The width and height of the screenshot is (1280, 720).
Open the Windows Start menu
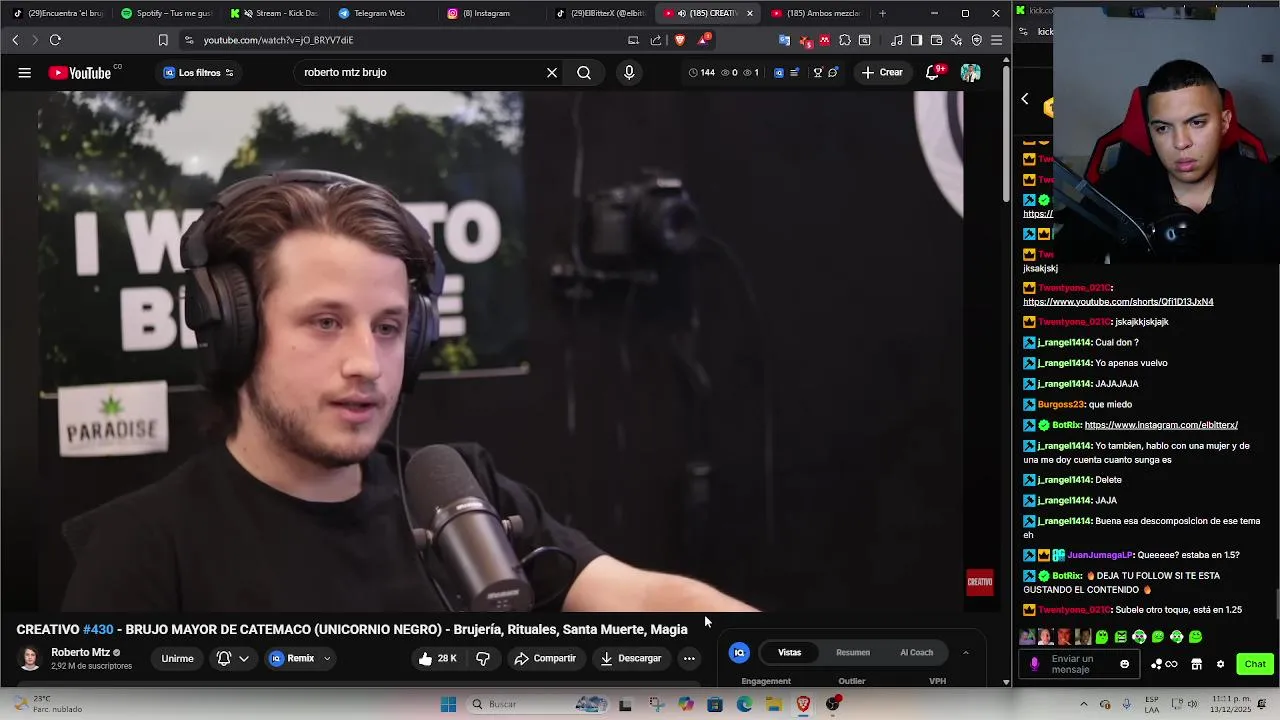[x=449, y=704]
